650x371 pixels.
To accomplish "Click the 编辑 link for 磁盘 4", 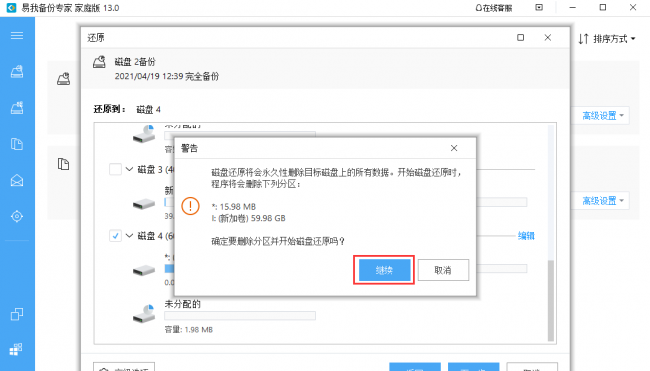I will 526,236.
